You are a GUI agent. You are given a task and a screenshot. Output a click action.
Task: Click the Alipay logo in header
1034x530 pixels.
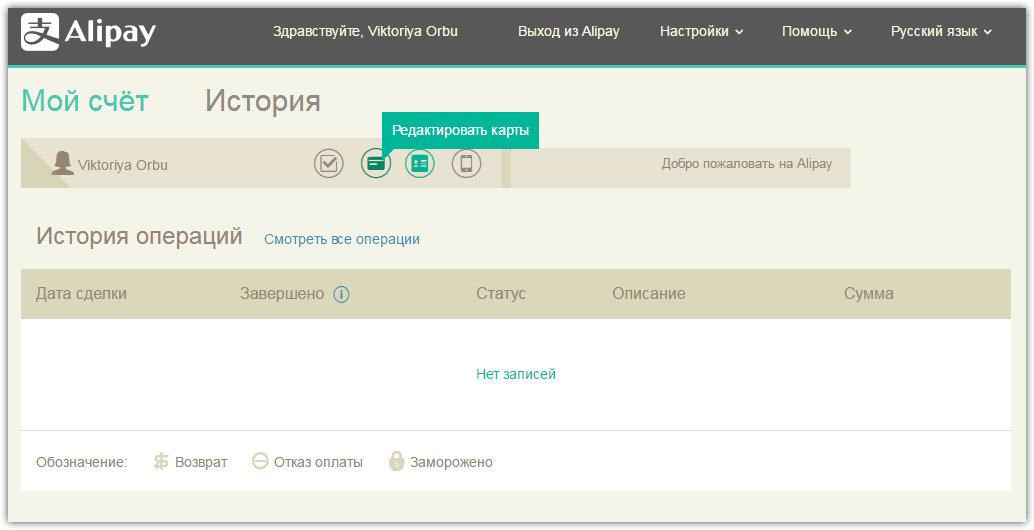(x=88, y=32)
